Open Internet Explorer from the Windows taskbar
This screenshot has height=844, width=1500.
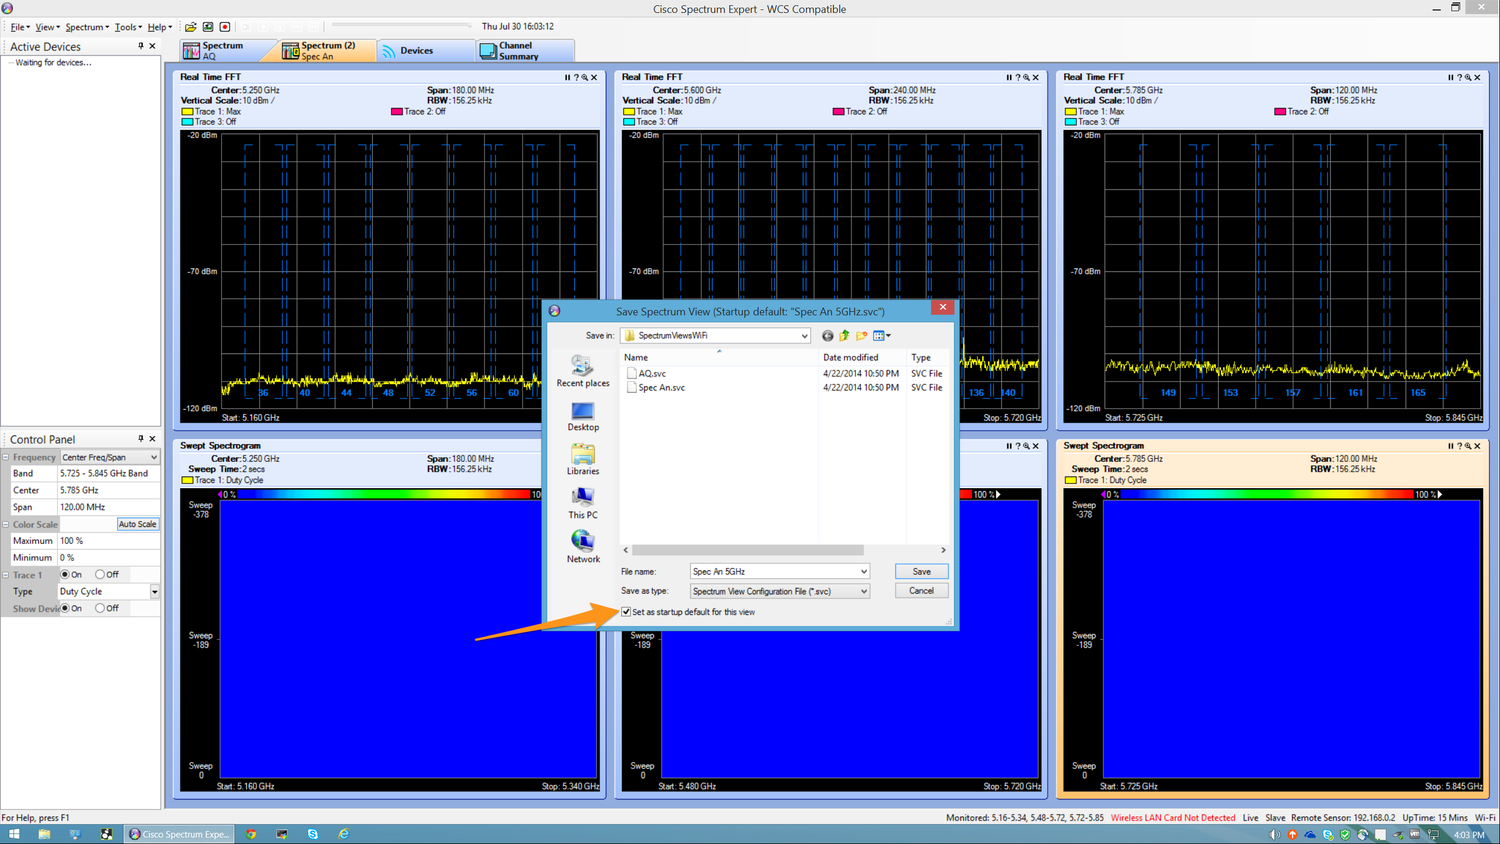343,834
